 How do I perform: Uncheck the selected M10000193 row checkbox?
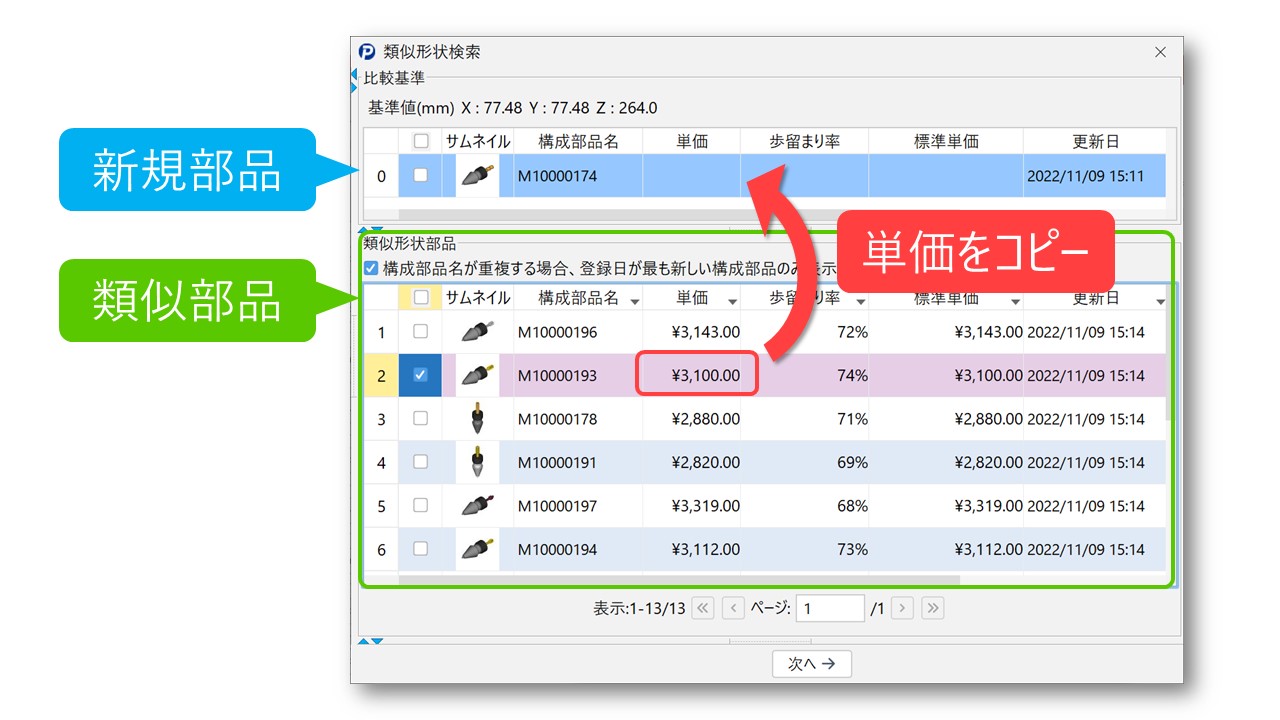(420, 375)
